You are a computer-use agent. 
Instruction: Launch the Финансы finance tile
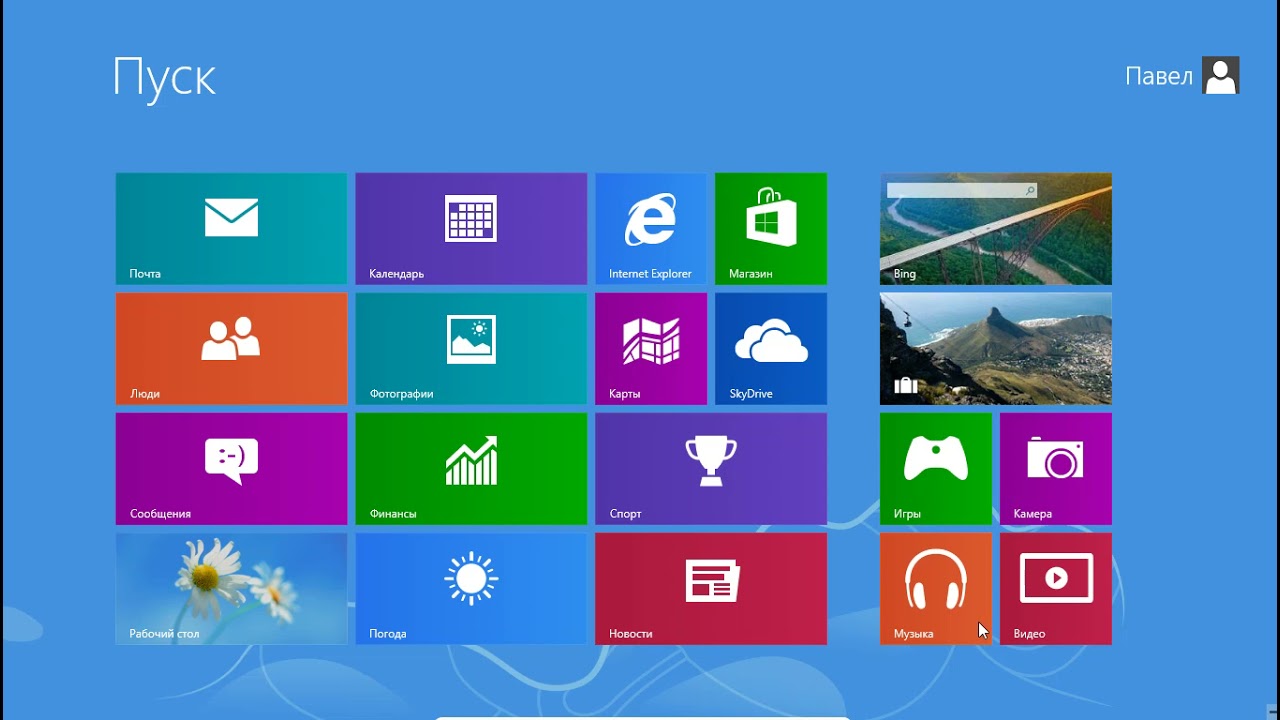click(x=471, y=469)
